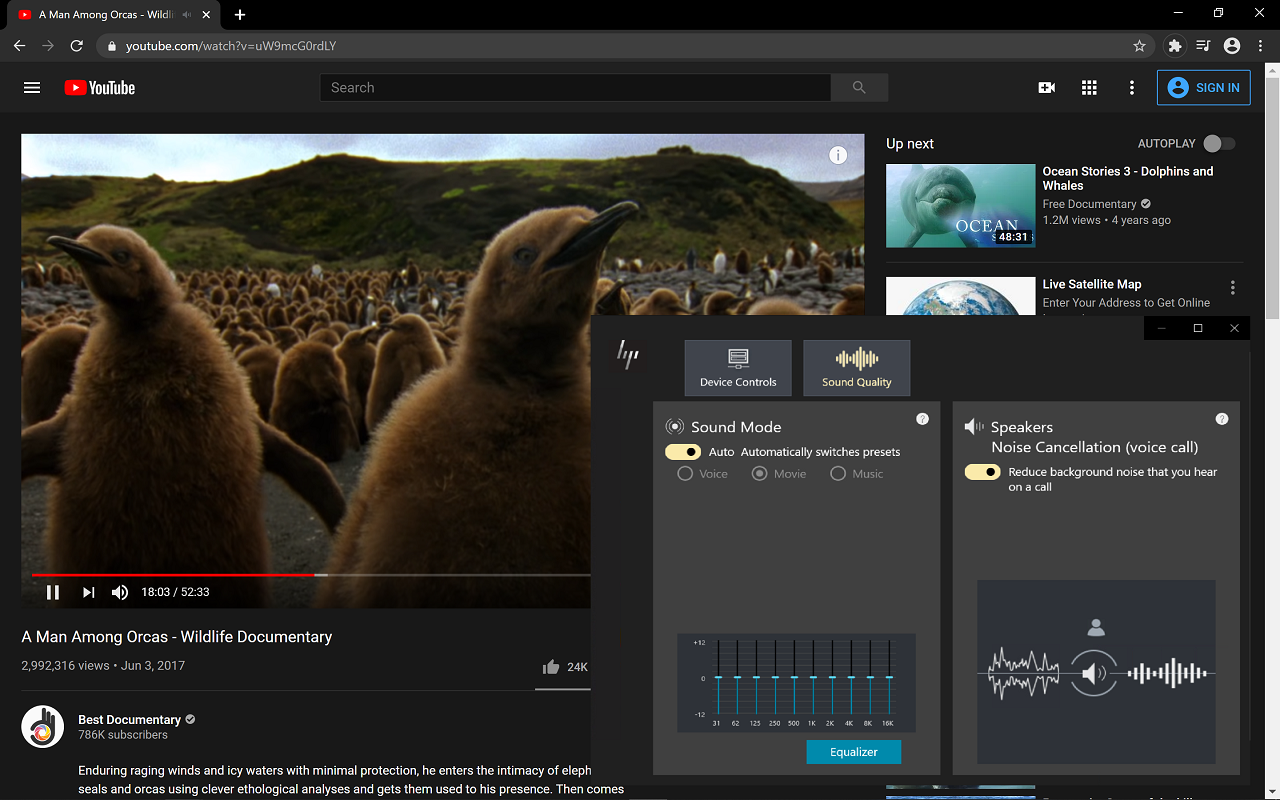The height and width of the screenshot is (800, 1280).
Task: Click the YouTube apps grid icon
Action: pyautogui.click(x=1088, y=87)
